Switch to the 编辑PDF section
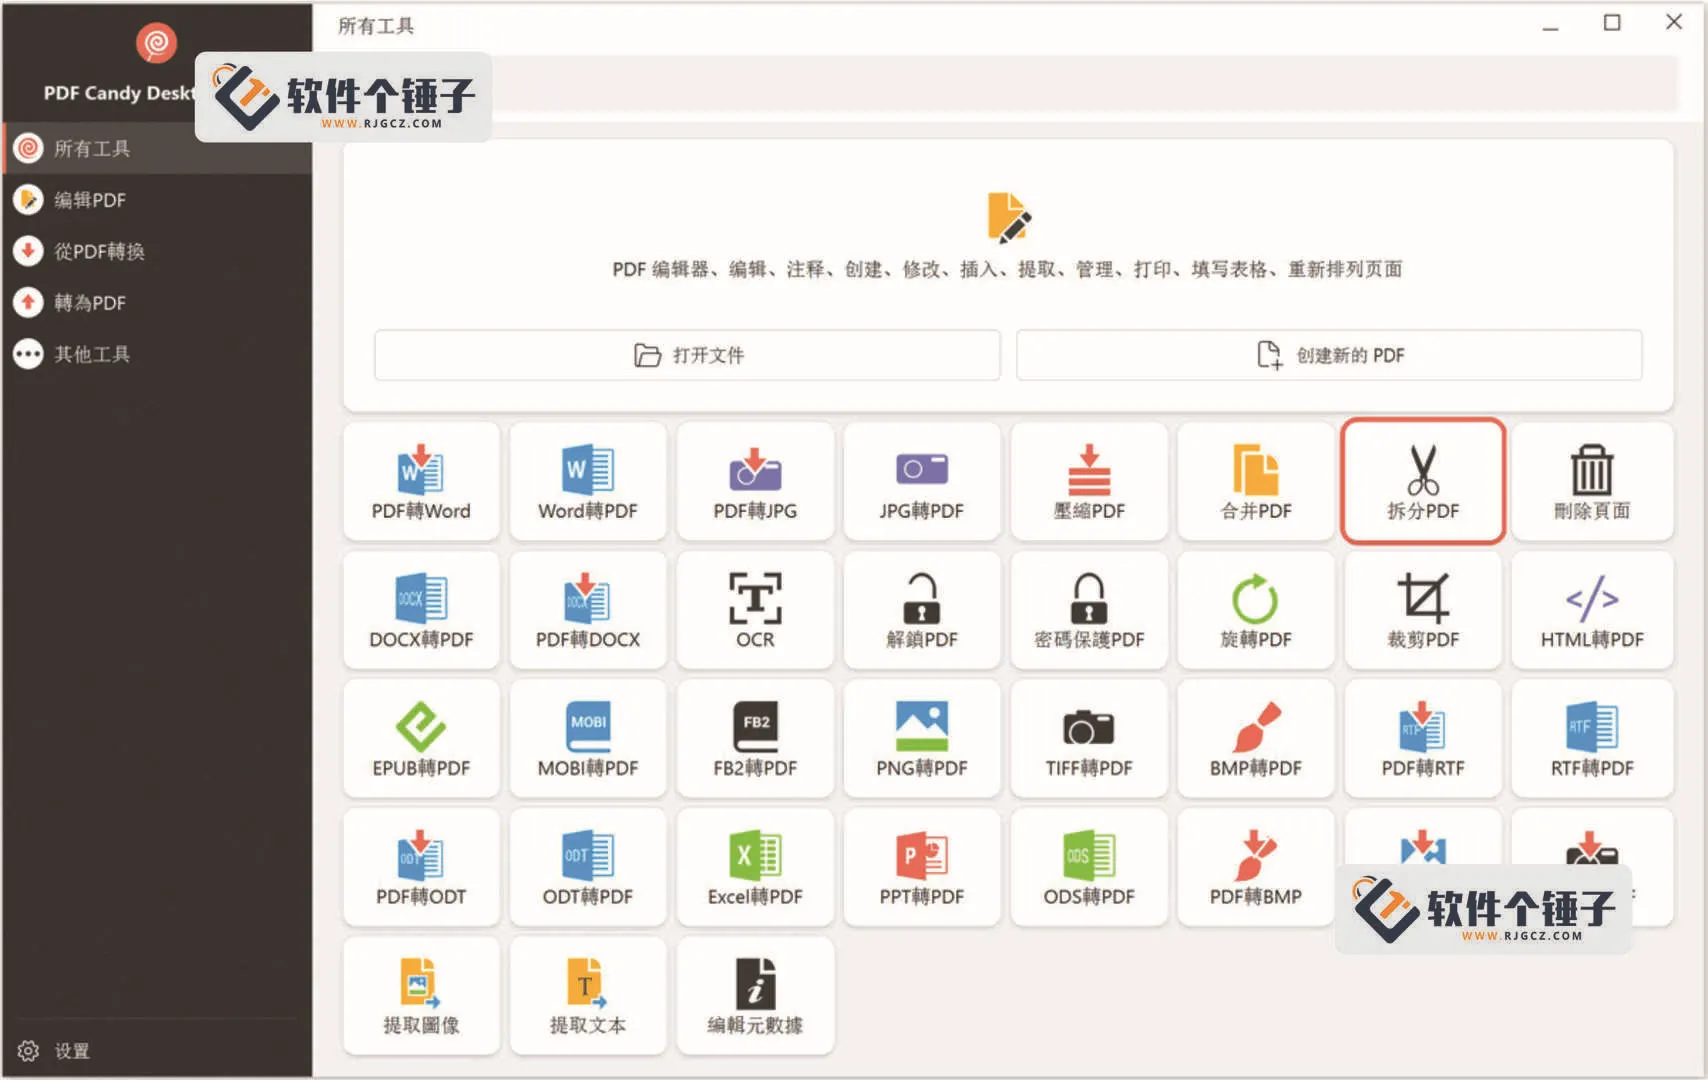 click(90, 200)
